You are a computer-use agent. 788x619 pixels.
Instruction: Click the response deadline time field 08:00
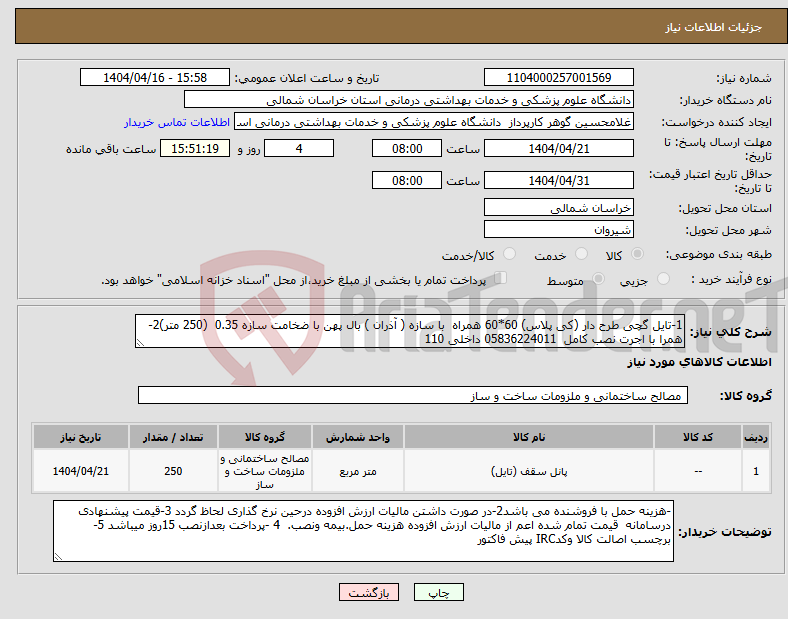[x=407, y=148]
